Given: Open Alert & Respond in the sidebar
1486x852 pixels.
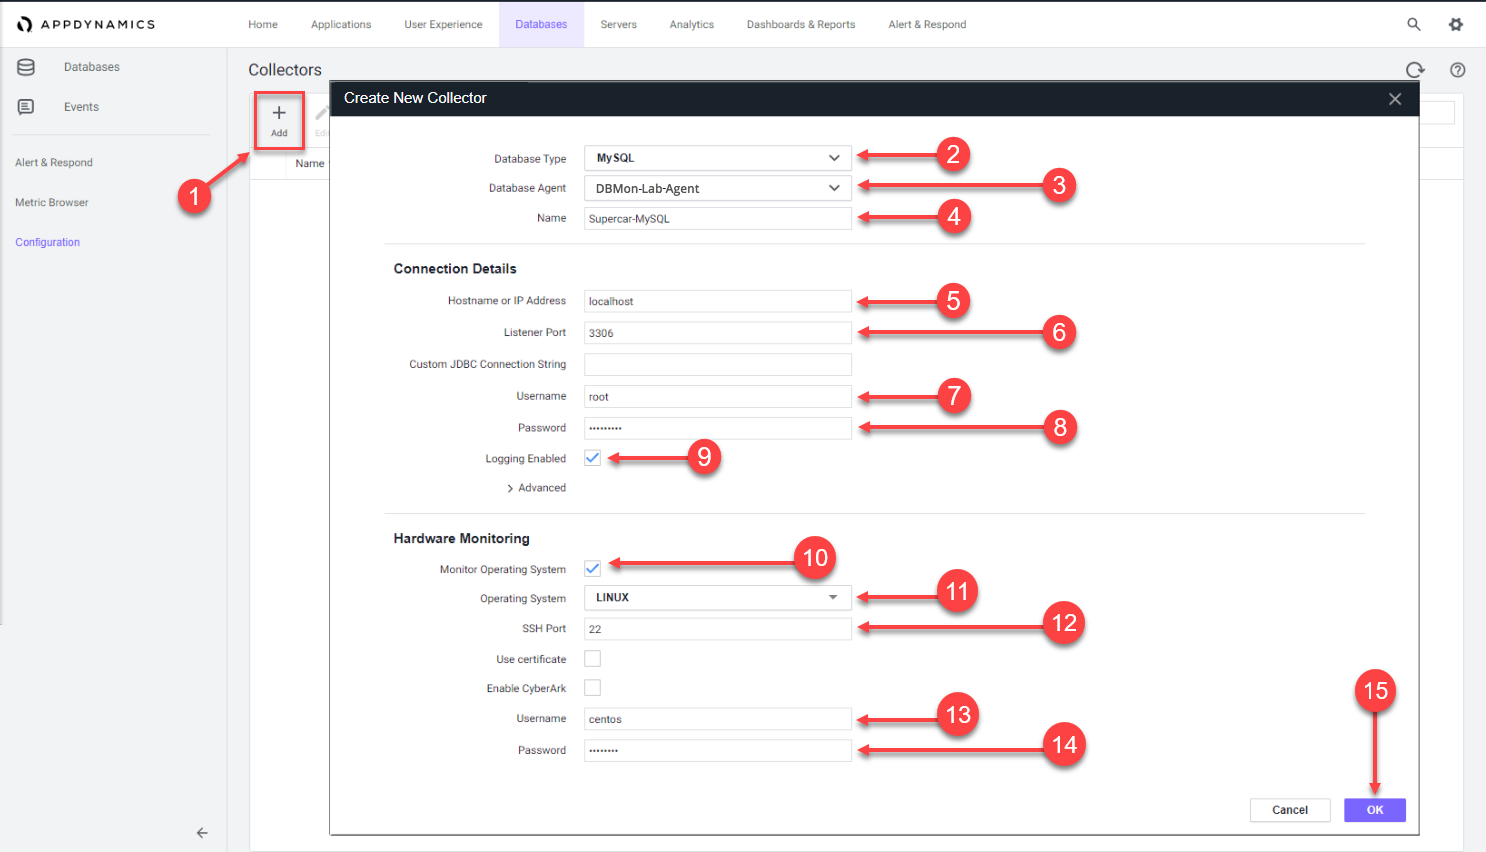Looking at the screenshot, I should 54,162.
